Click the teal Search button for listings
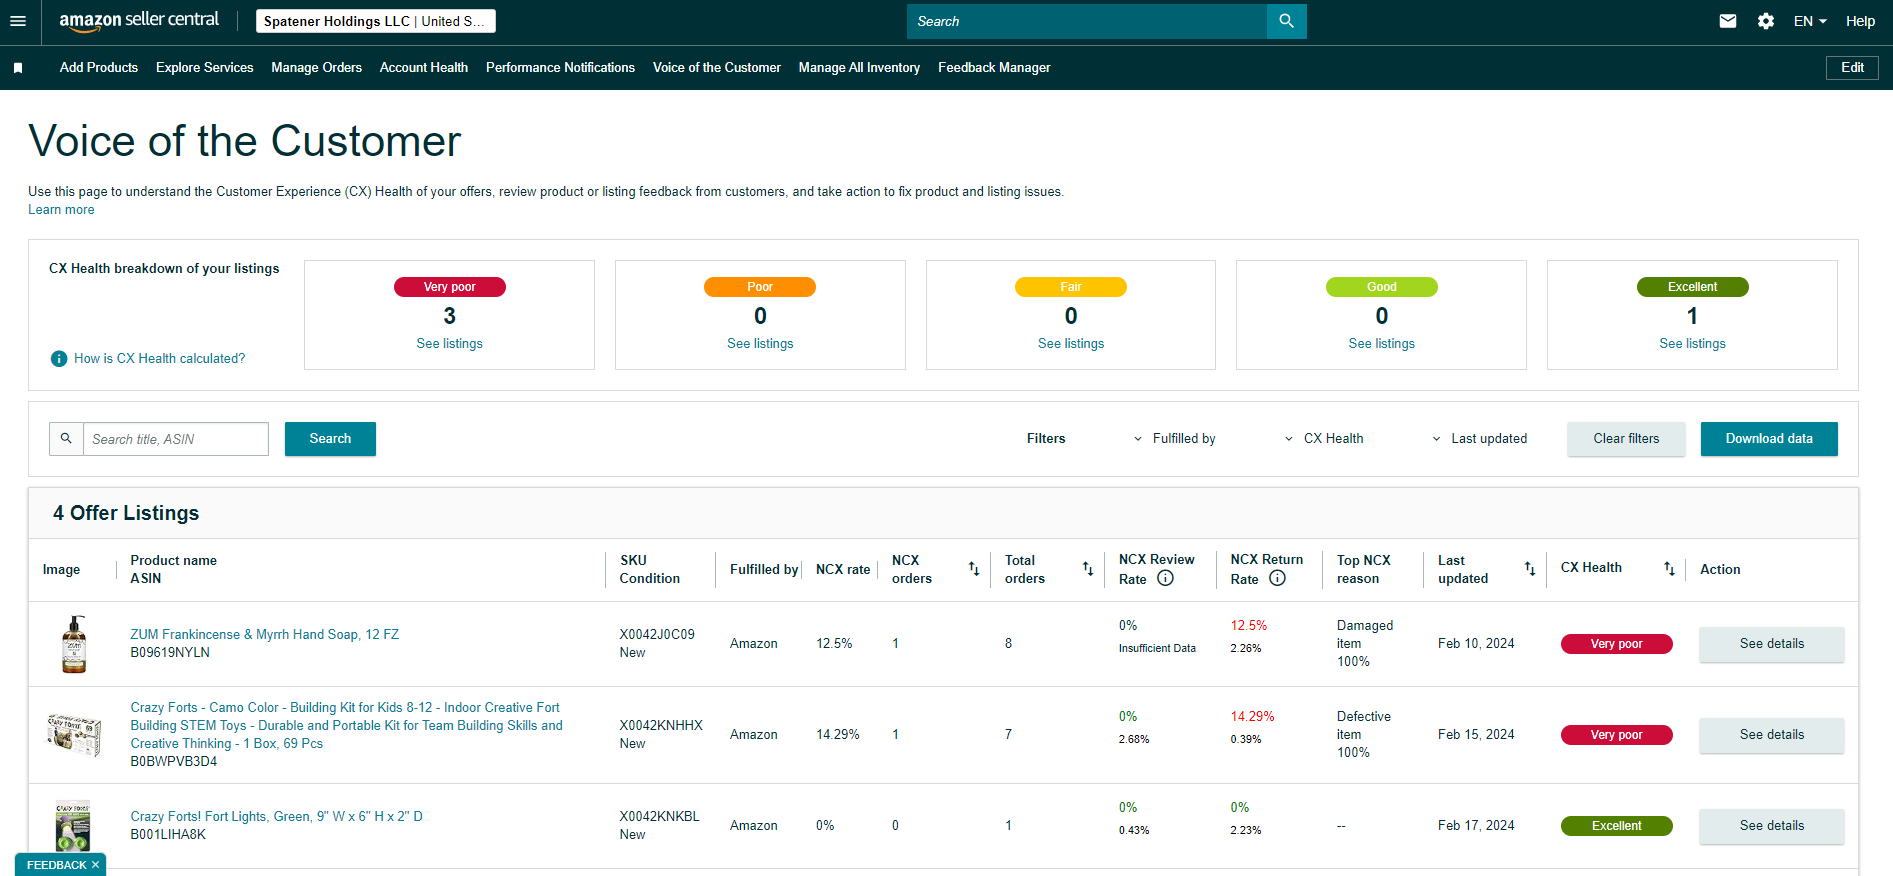 pyautogui.click(x=330, y=439)
